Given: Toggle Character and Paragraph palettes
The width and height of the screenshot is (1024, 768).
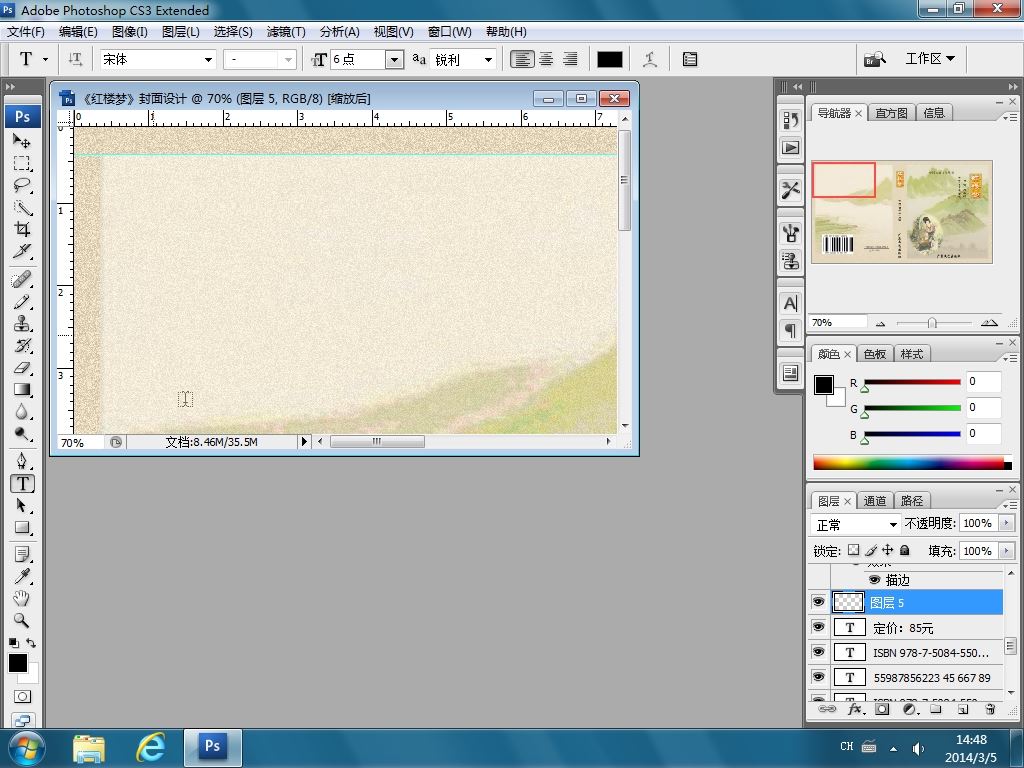Looking at the screenshot, I should coord(690,59).
